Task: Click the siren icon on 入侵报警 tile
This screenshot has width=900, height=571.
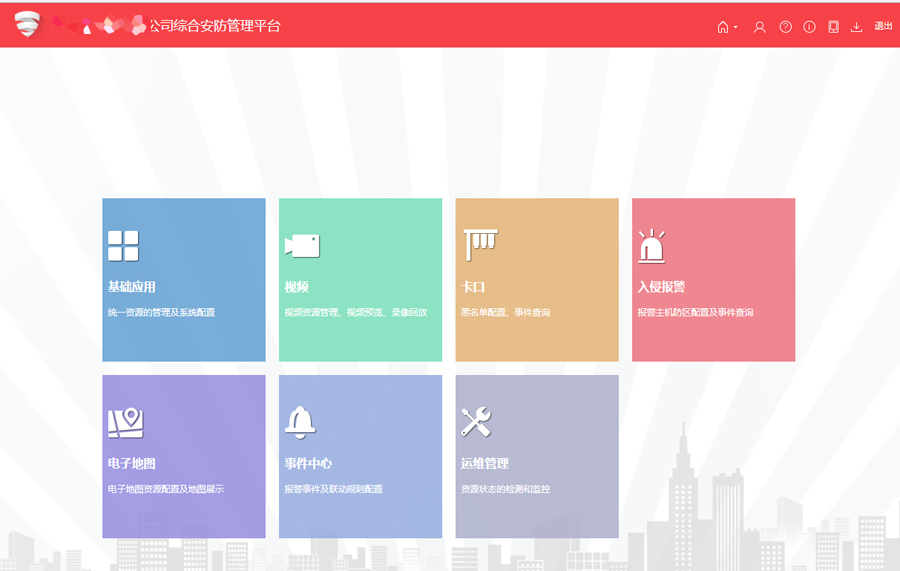Action: click(651, 247)
